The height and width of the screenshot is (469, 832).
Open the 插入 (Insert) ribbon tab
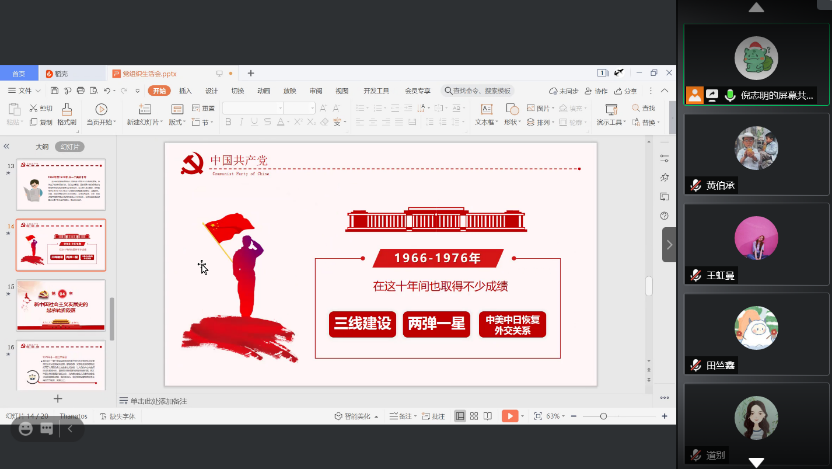click(185, 90)
